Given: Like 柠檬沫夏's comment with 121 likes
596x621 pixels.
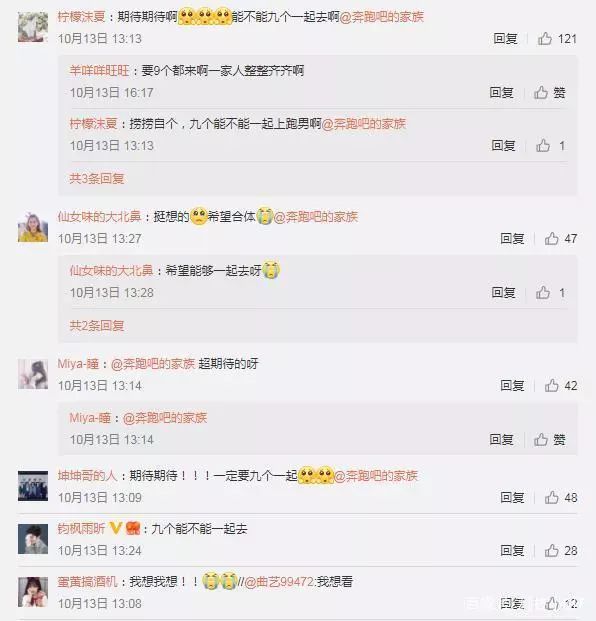Looking at the screenshot, I should tap(545, 39).
